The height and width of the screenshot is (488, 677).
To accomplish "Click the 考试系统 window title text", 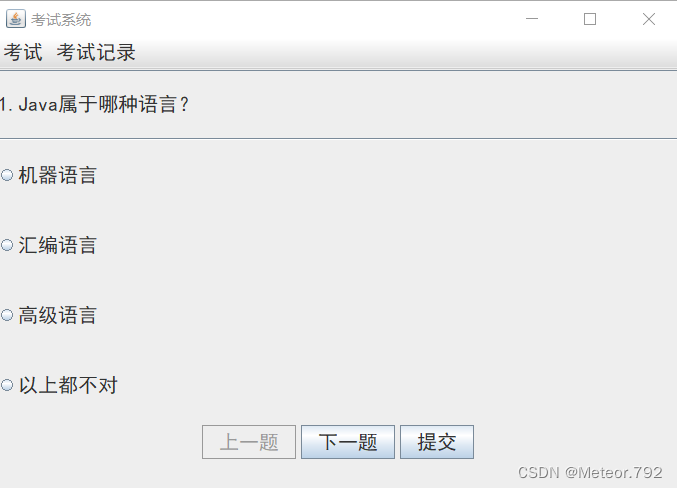I will click(x=61, y=19).
